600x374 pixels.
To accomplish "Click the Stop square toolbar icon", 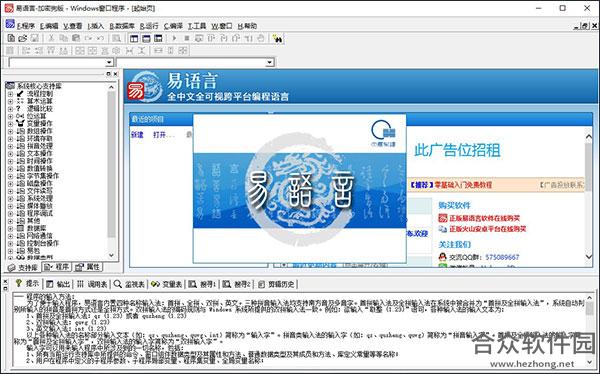I will pos(187,38).
